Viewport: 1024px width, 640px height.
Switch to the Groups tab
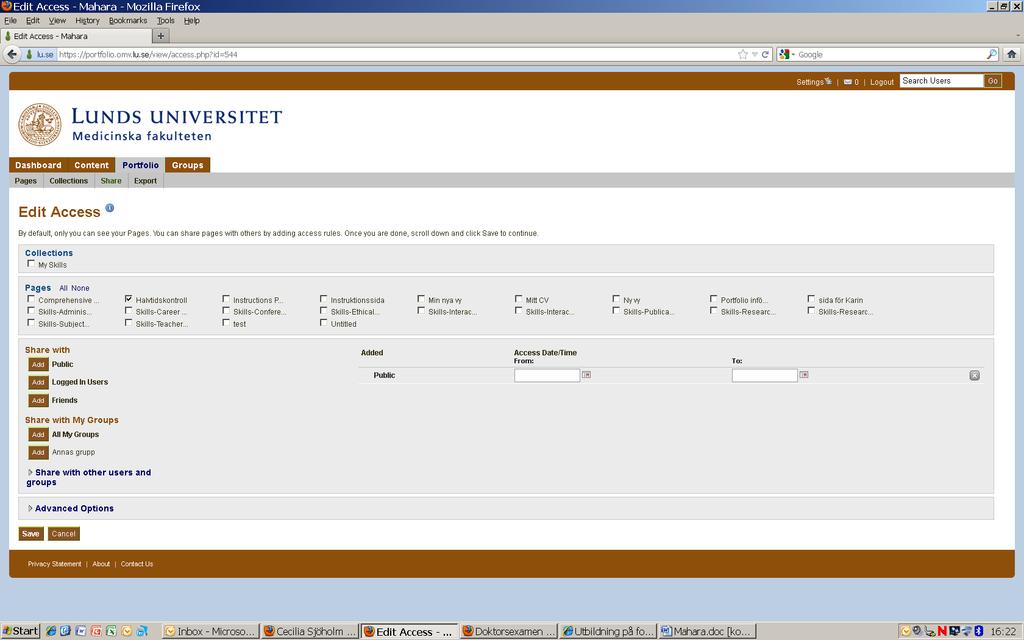187,165
